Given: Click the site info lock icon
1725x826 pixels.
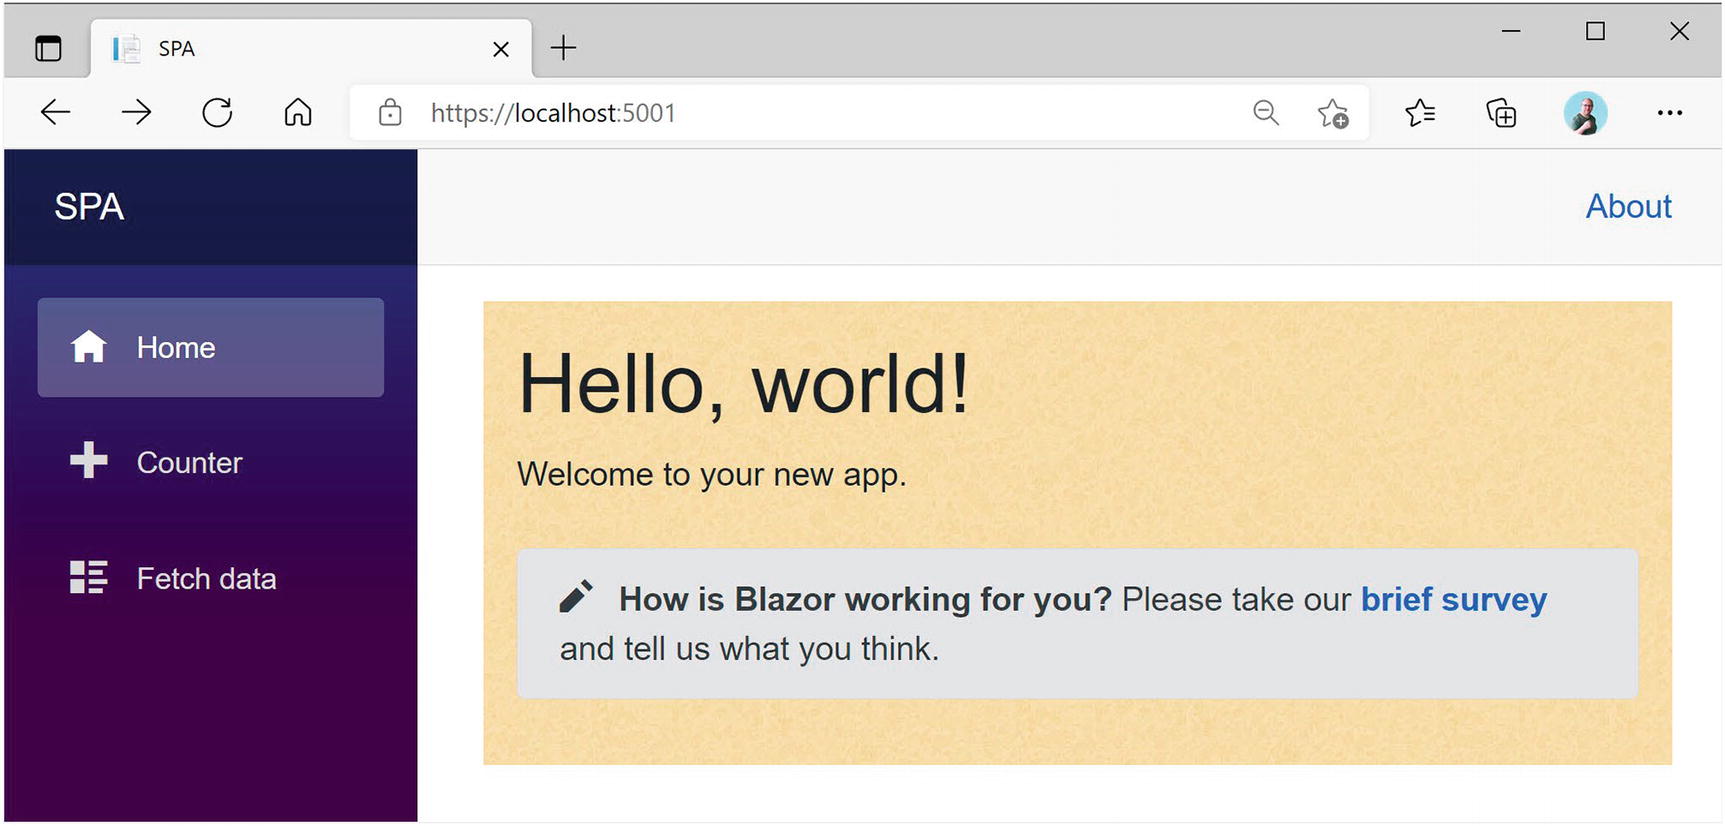Looking at the screenshot, I should pyautogui.click(x=390, y=113).
